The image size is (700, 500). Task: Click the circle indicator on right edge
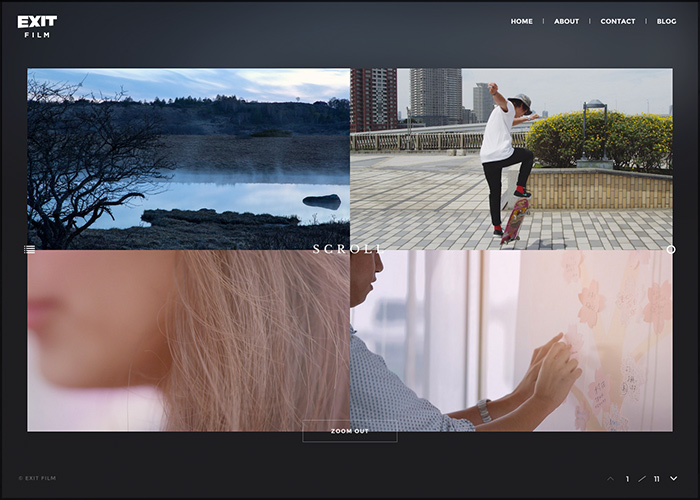(670, 250)
